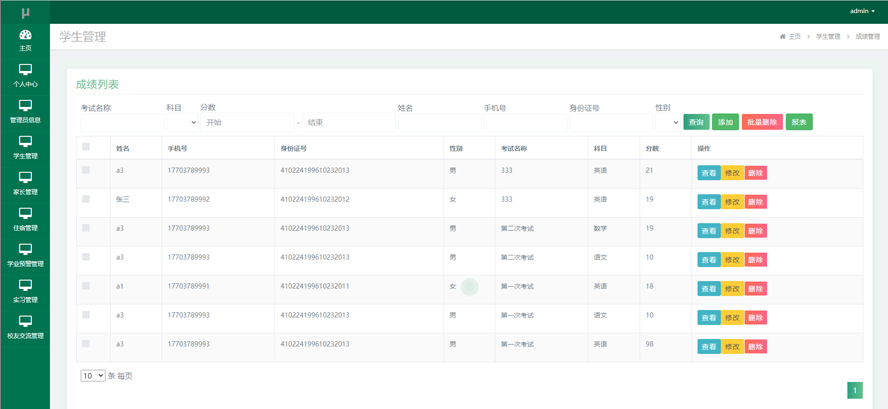Viewport: 888px width, 409px height.
Task: Open the 科目 filter dropdown
Action: pos(182,122)
